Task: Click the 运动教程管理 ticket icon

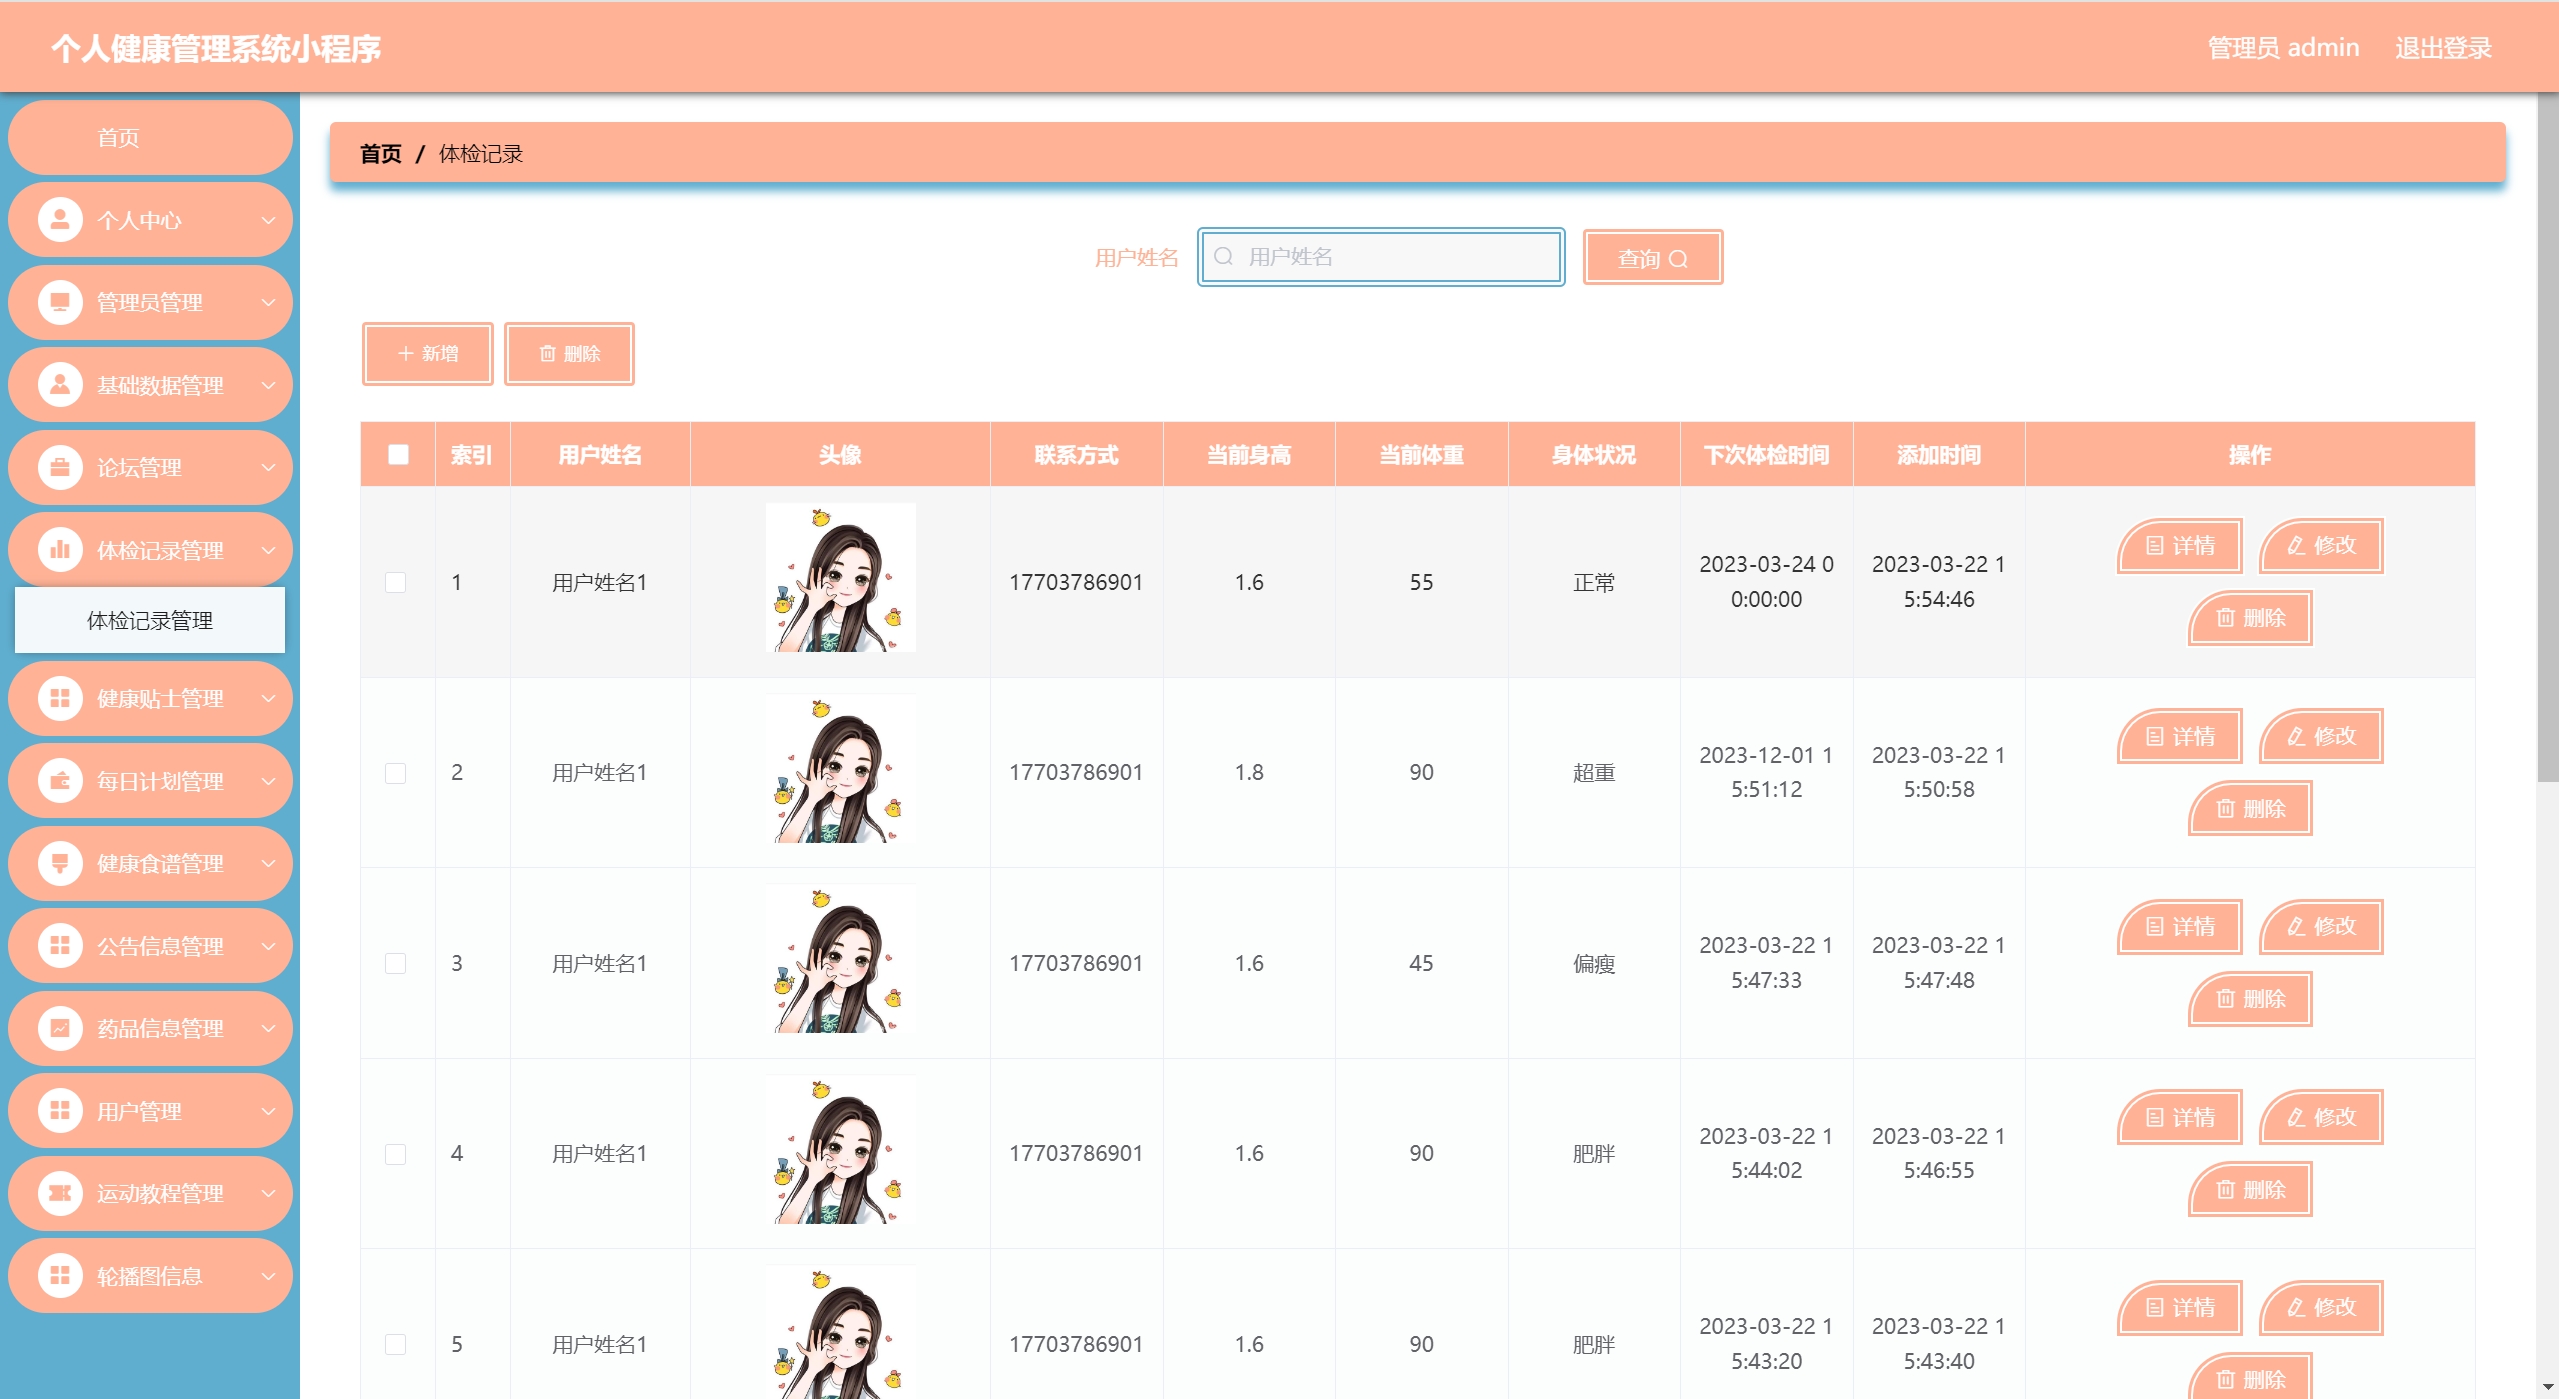Action: pos(60,1193)
